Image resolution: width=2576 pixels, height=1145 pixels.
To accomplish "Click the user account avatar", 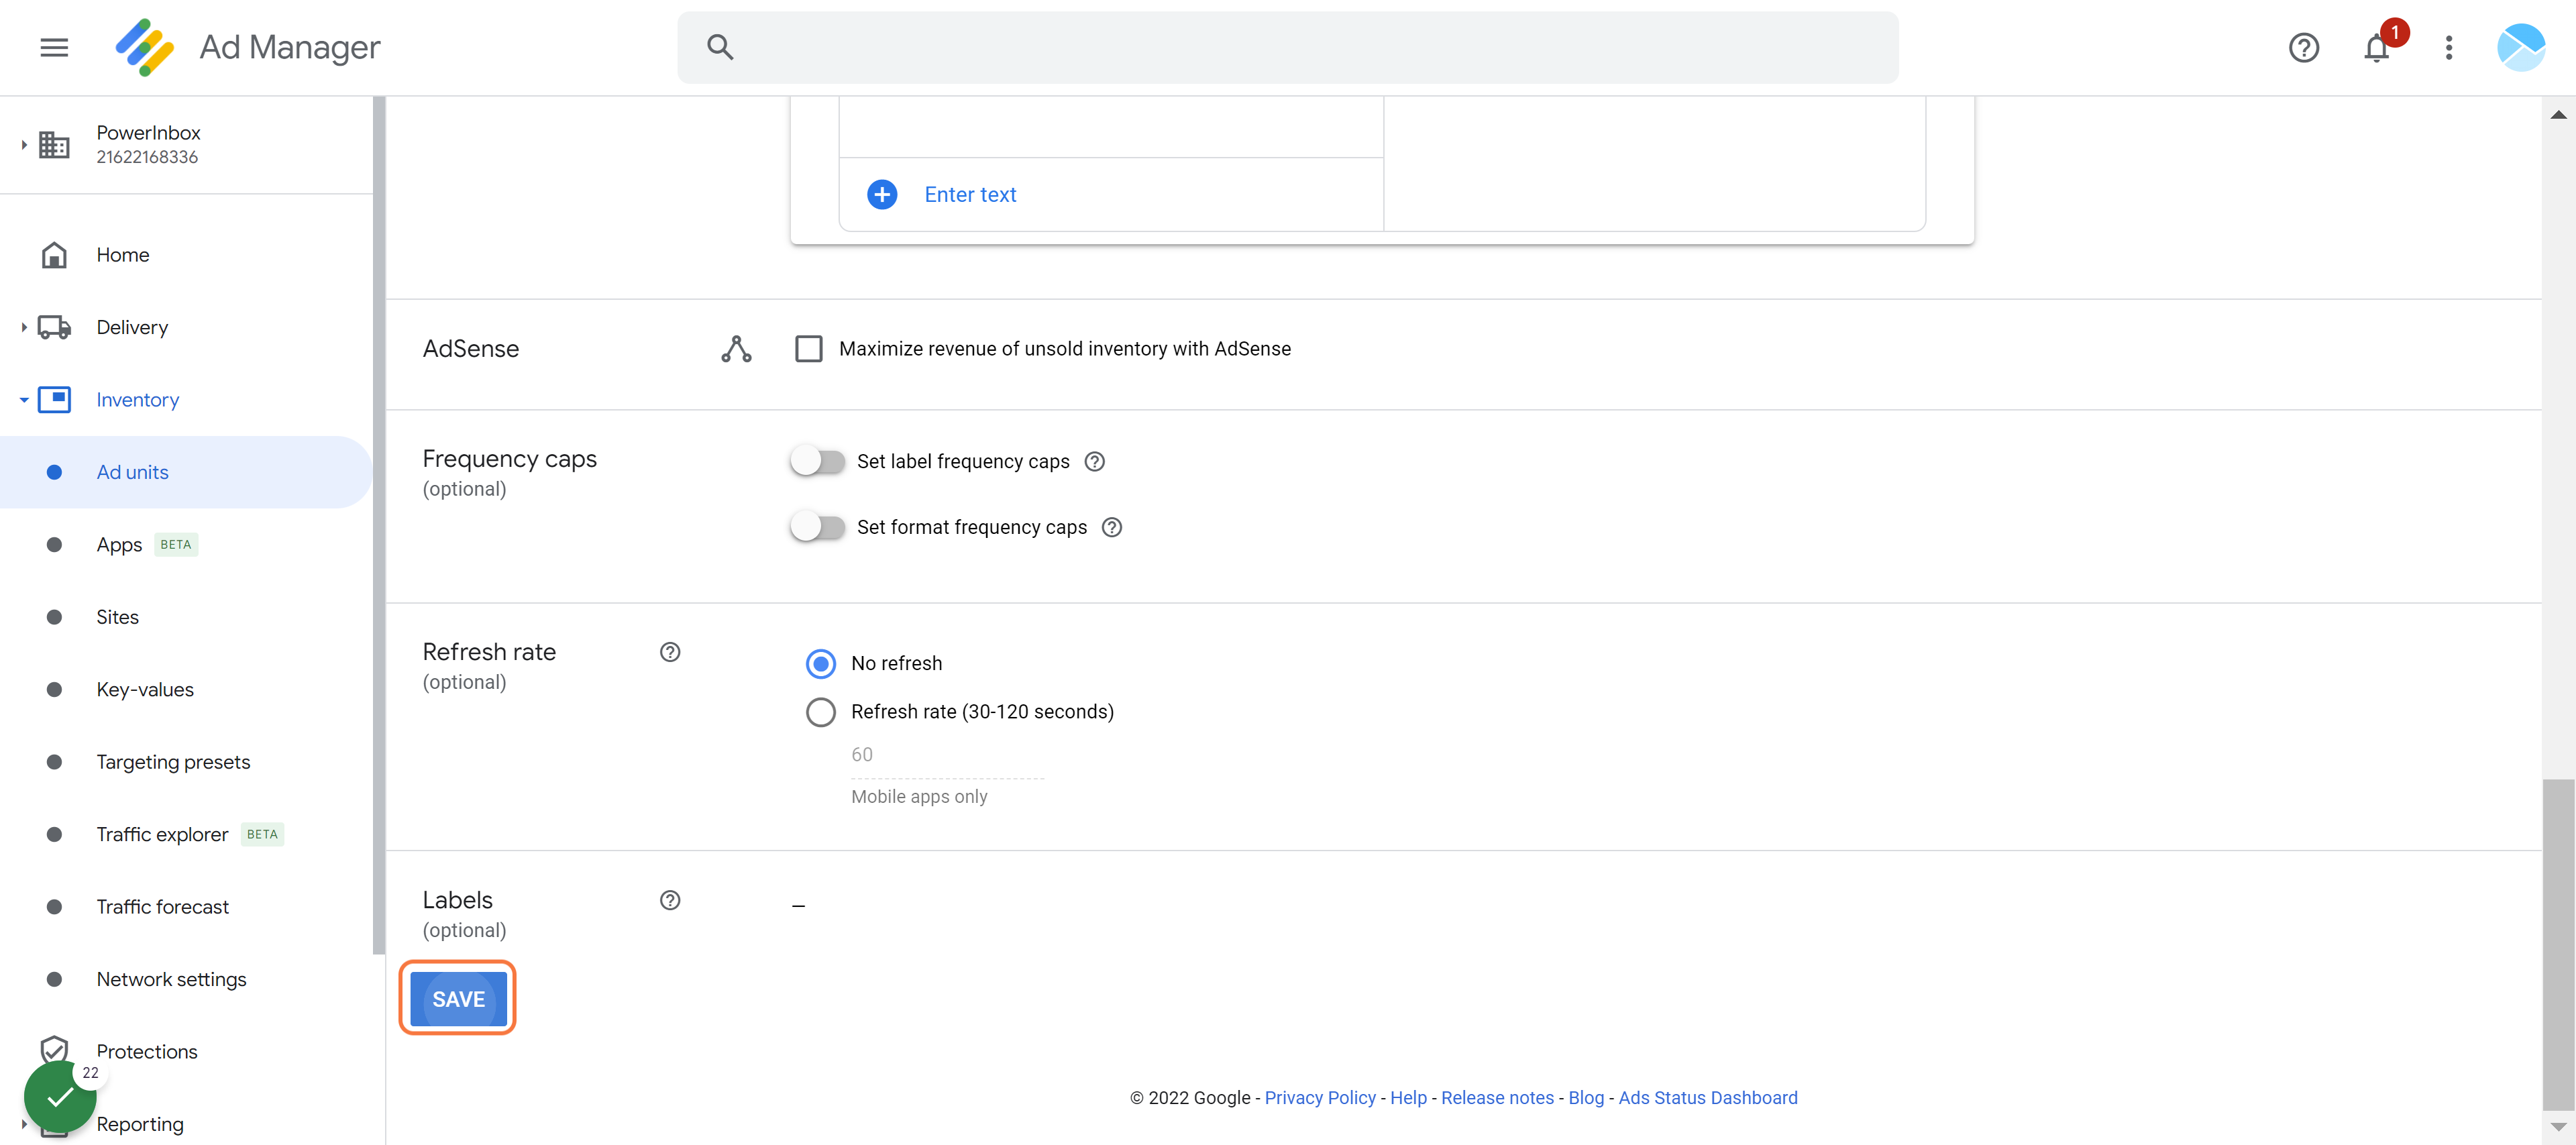I will tap(2520, 47).
